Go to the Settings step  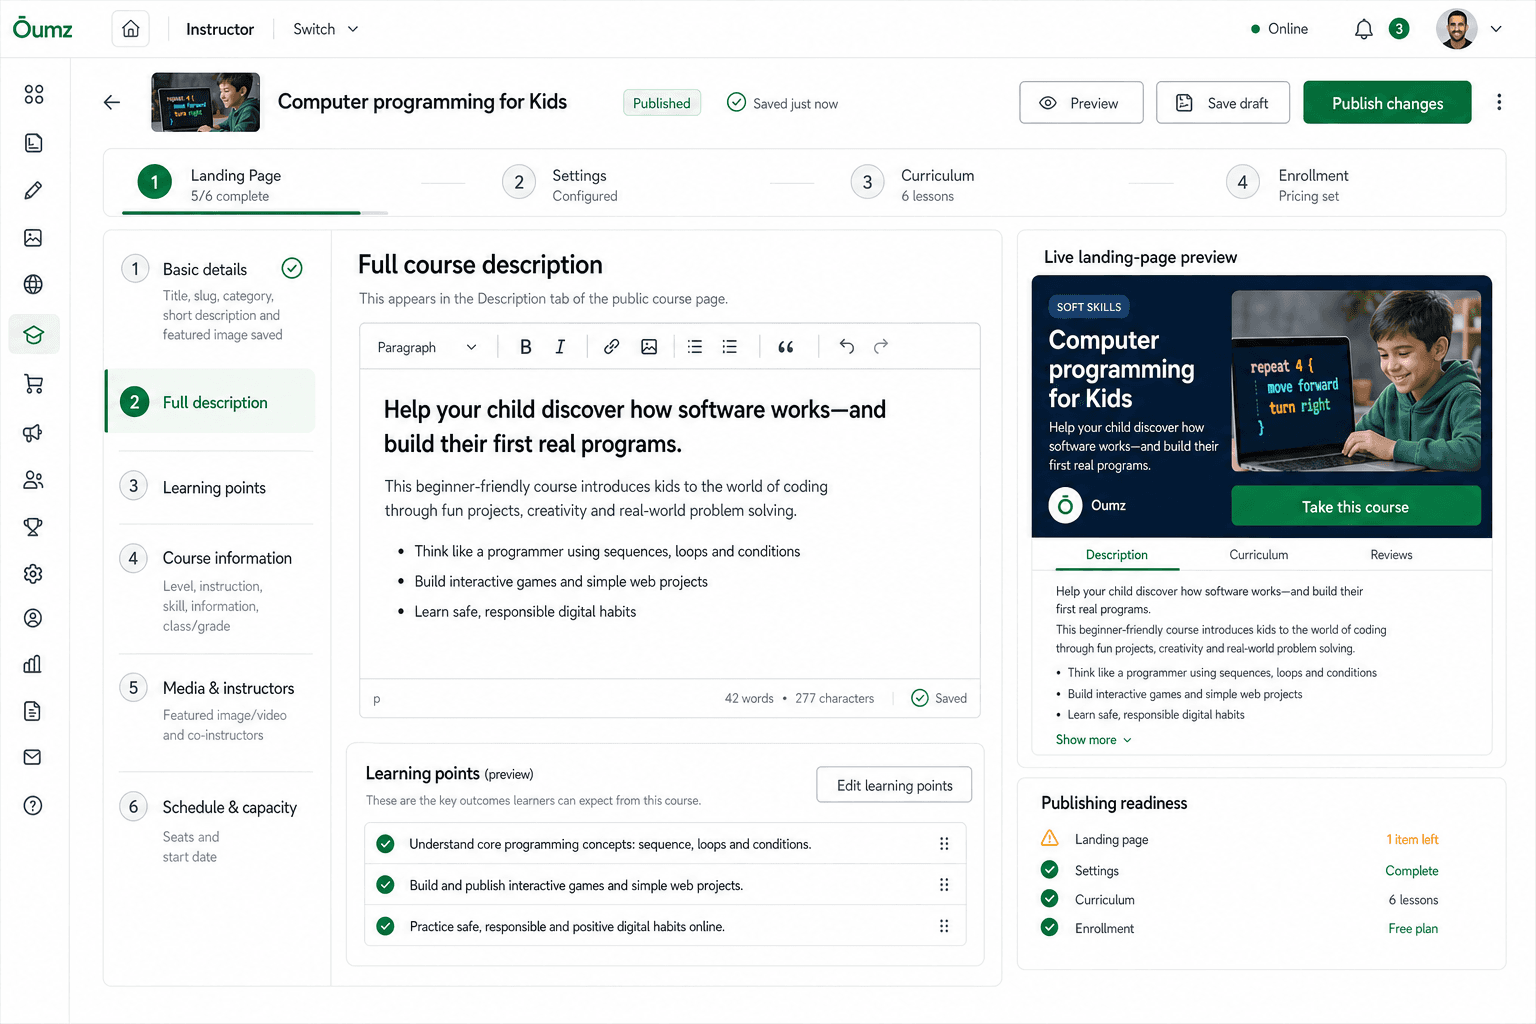coord(560,184)
